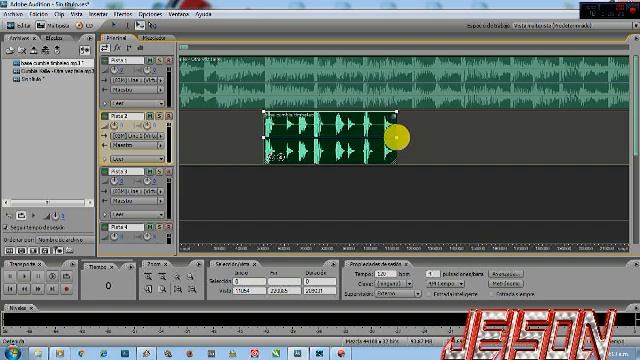Screen dimensions: 640x360
Task: Mute Pista 4 with its M button
Action: (150, 227)
